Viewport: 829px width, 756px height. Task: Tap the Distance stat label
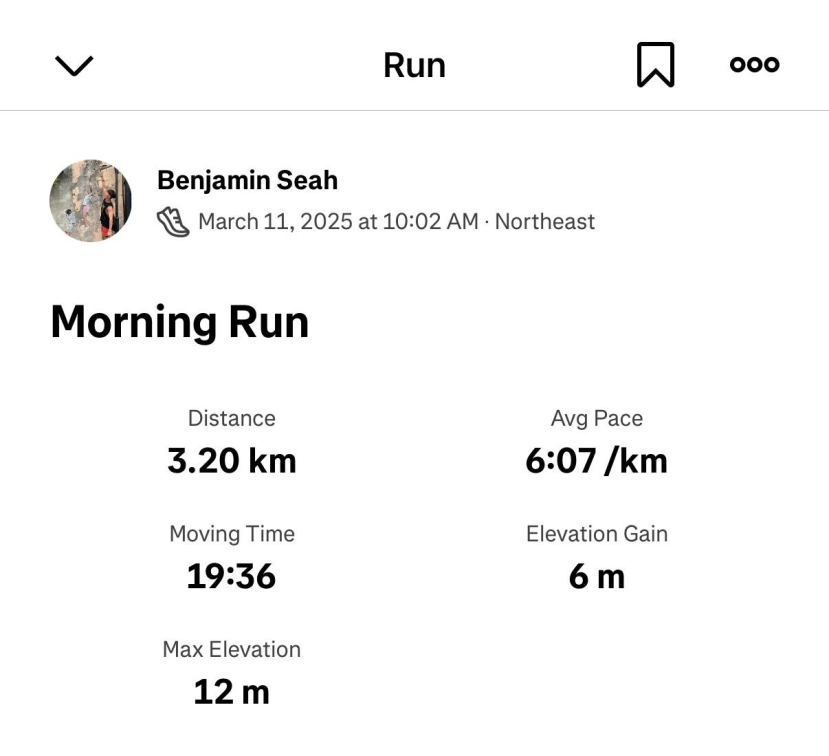point(232,418)
